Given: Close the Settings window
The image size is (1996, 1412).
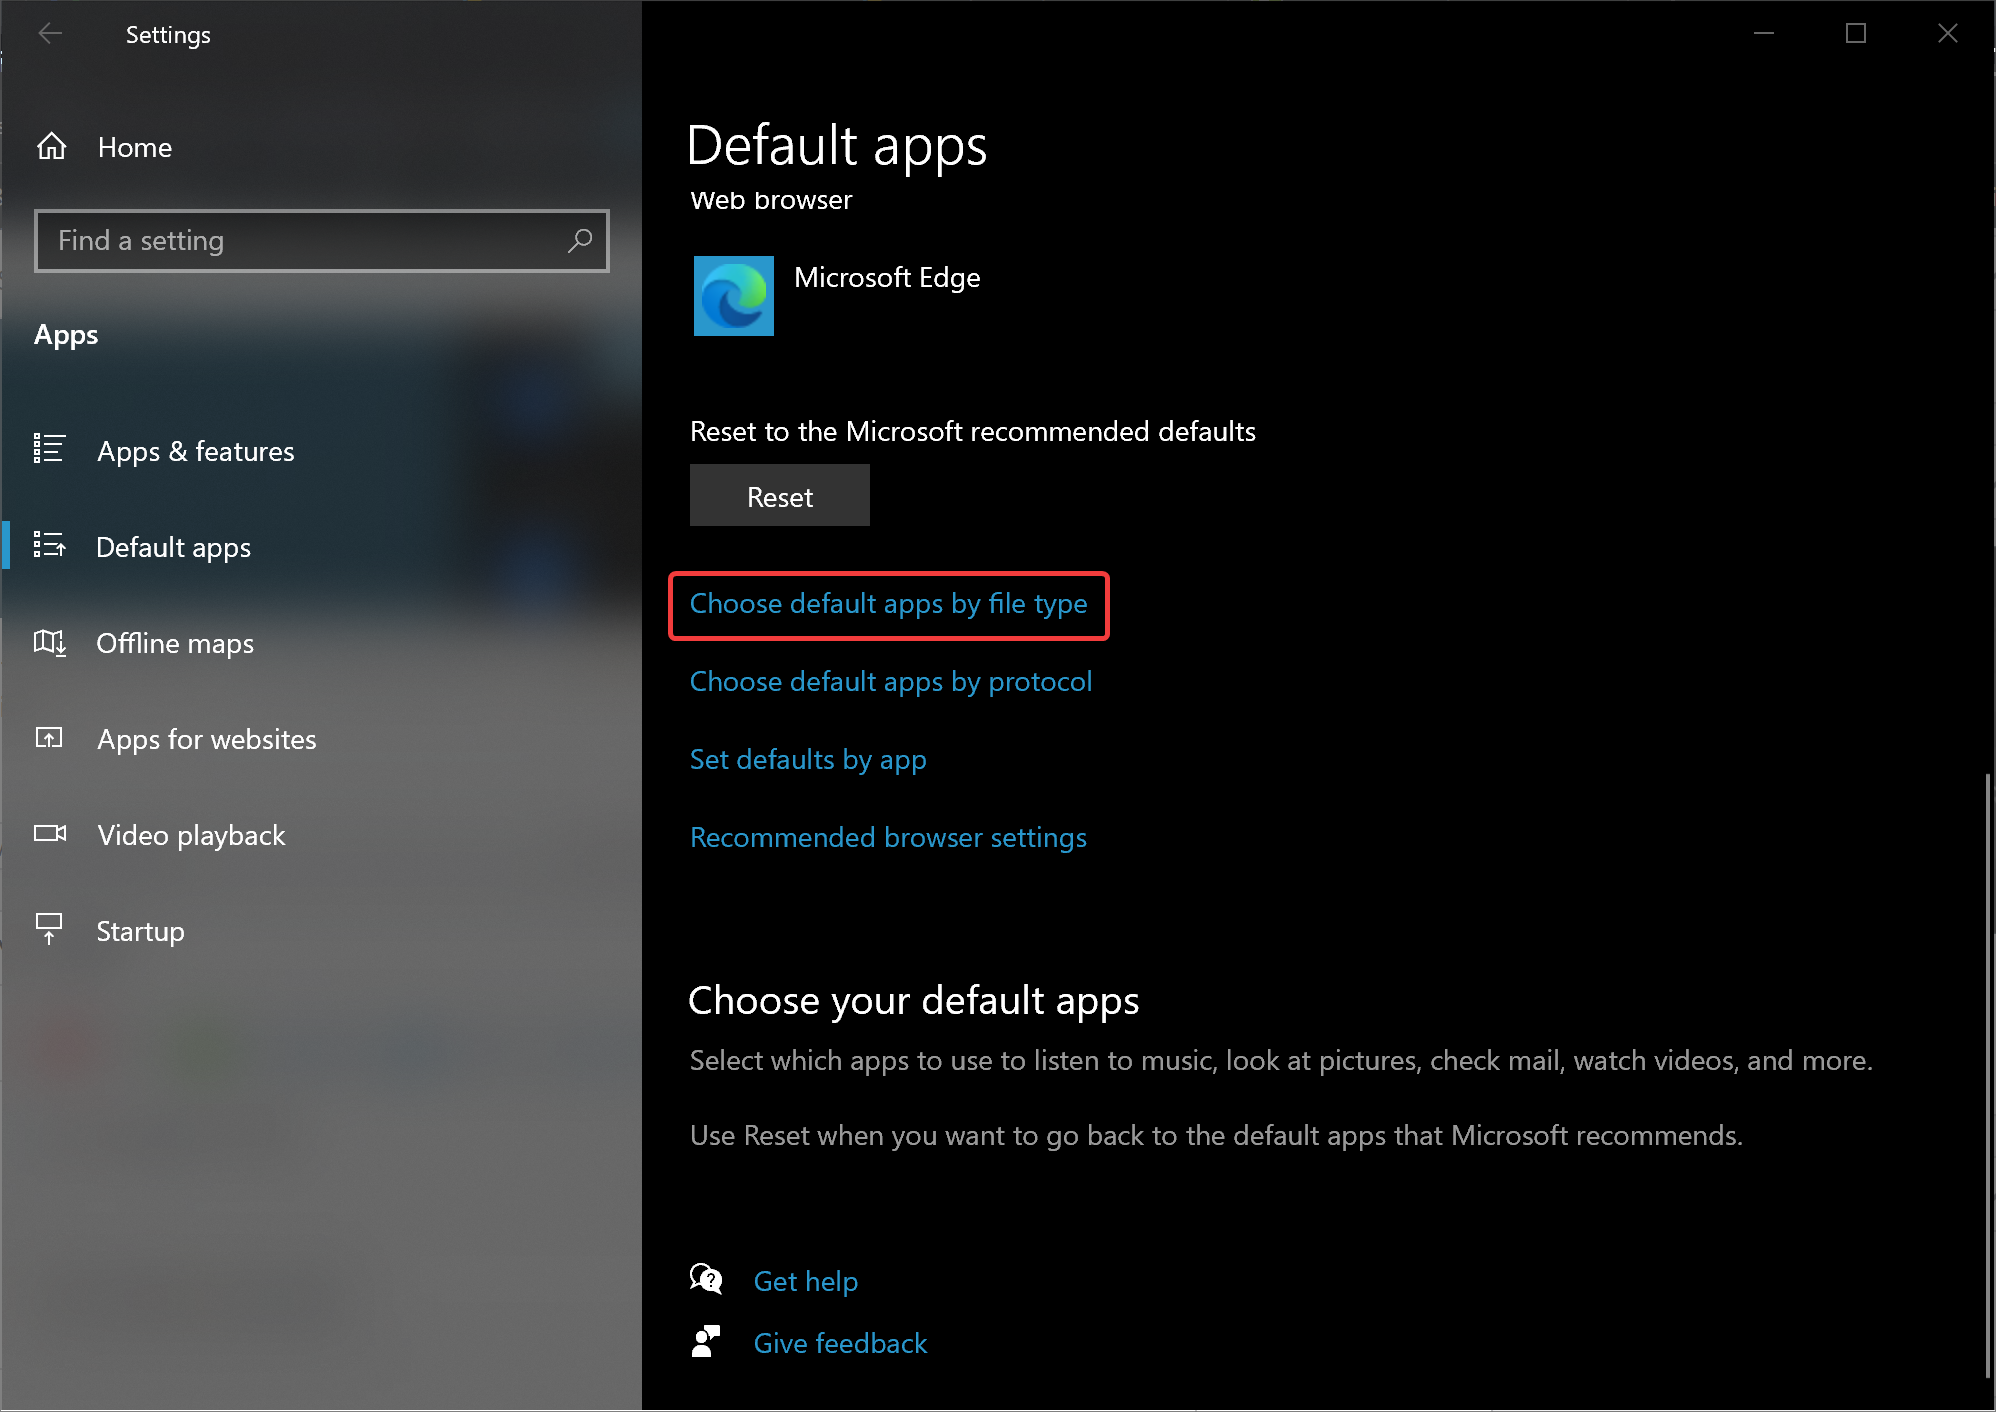Looking at the screenshot, I should point(1948,34).
